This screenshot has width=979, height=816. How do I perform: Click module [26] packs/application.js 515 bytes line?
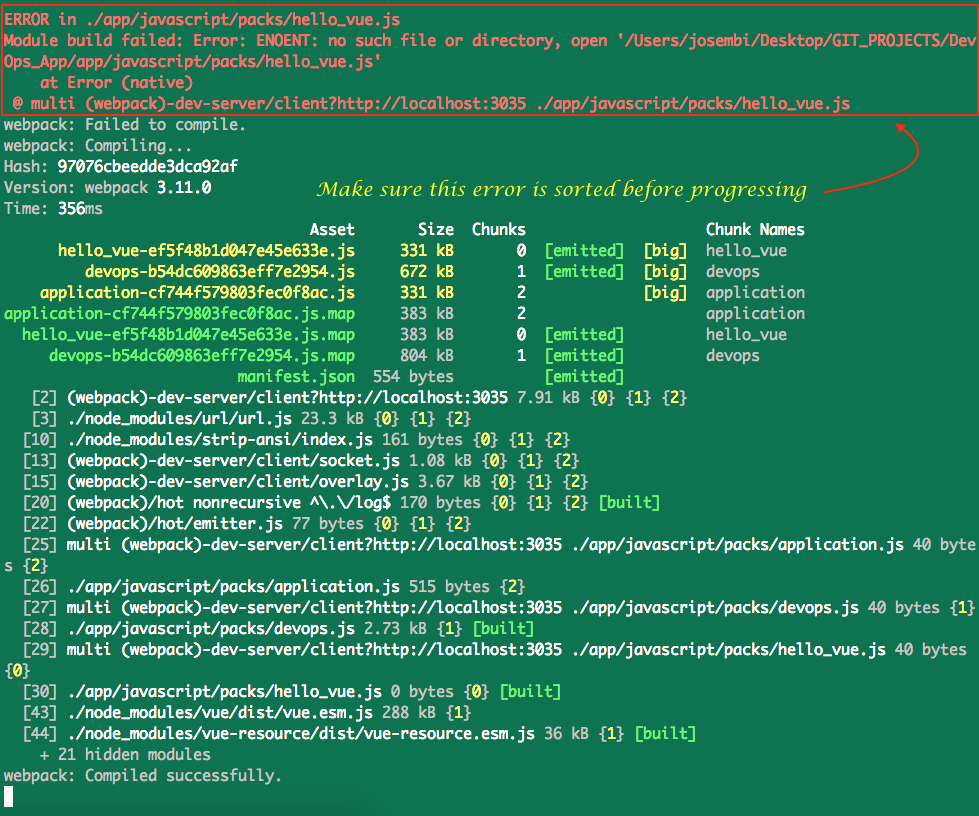pos(273,586)
